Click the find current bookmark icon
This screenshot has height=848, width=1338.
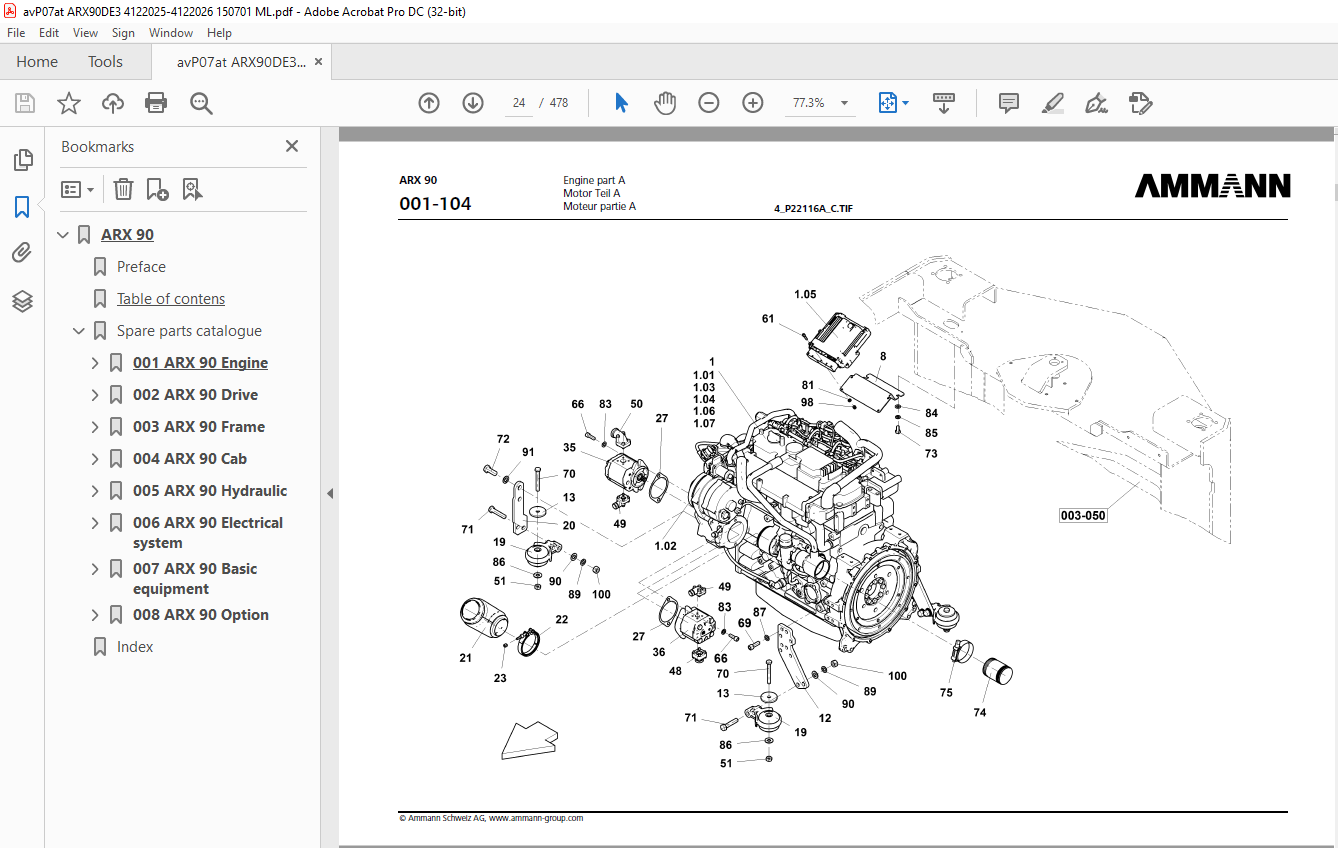click(193, 189)
